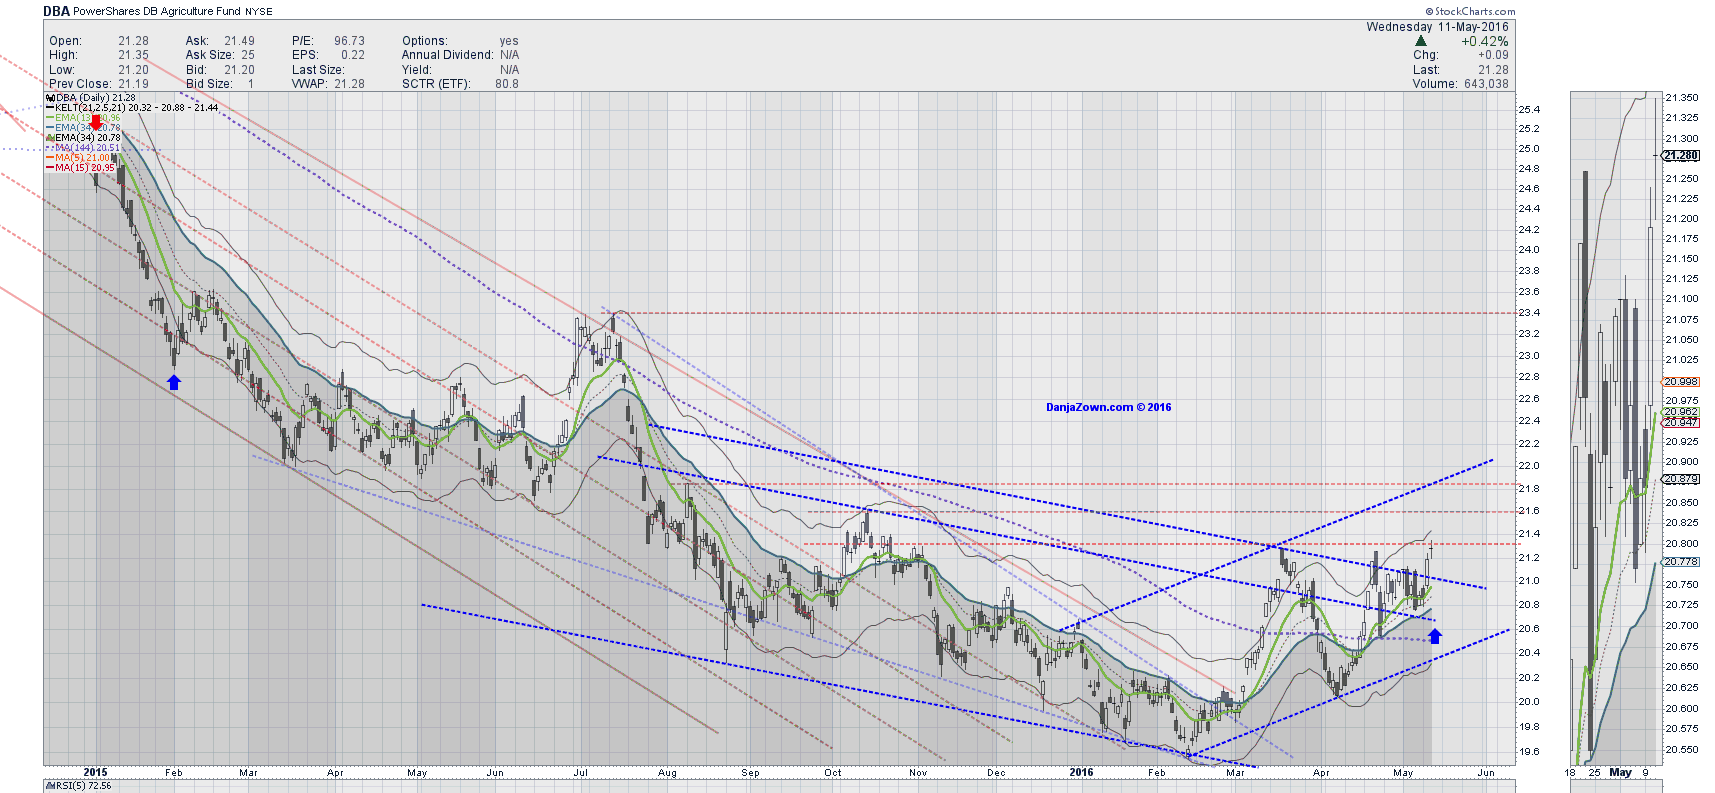Click the 20.879 price flag on mini chart

pos(1680,480)
